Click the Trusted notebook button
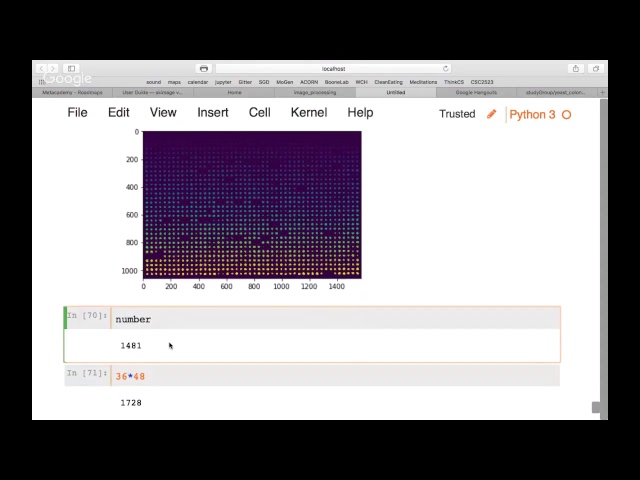Viewport: 640px width, 480px height. point(457,114)
